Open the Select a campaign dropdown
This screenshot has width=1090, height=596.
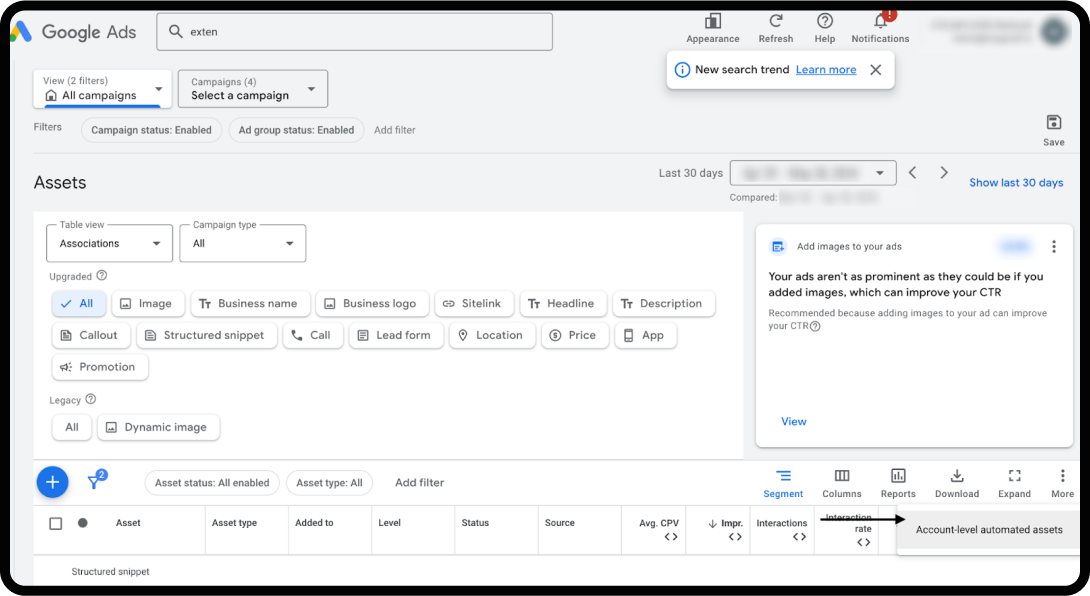coord(252,88)
